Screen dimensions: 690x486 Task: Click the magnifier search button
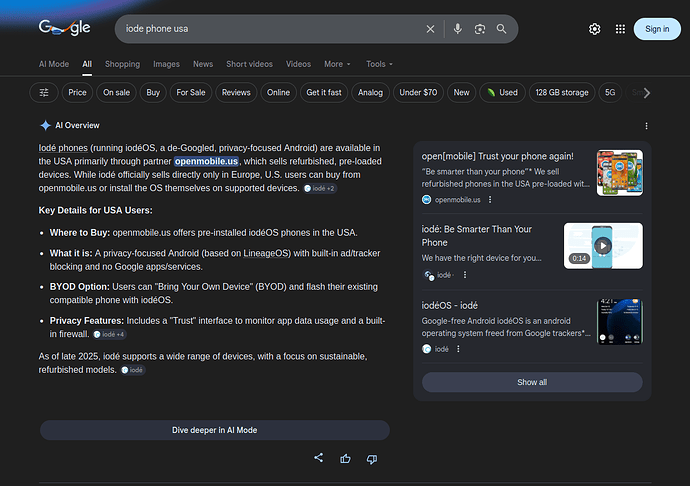coord(502,29)
